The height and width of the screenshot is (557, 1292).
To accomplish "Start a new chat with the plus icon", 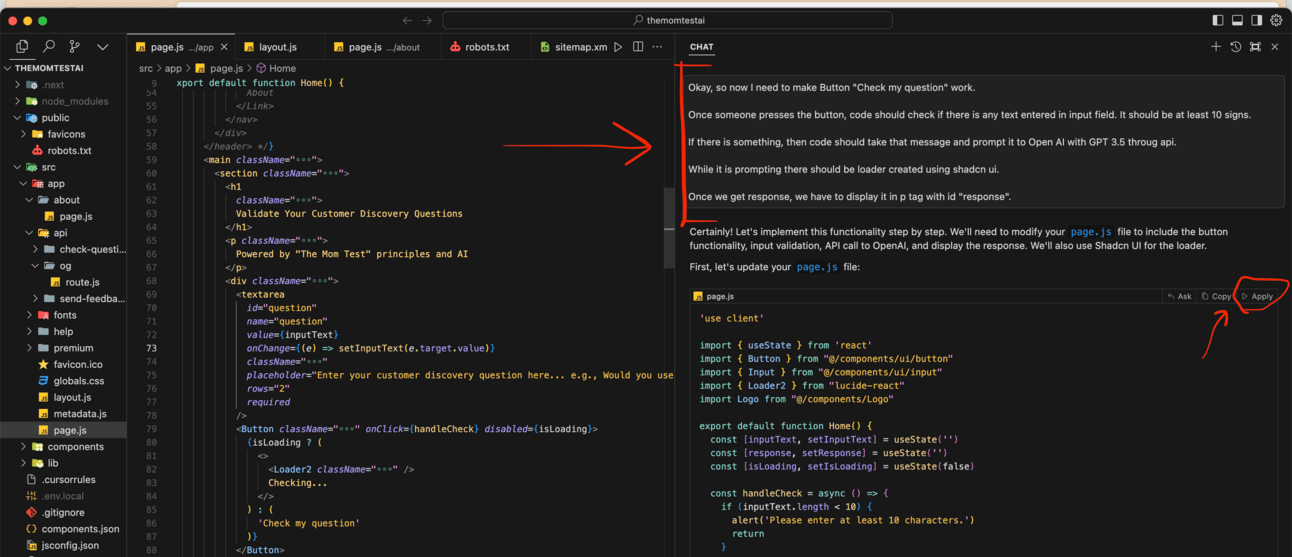I will point(1216,47).
